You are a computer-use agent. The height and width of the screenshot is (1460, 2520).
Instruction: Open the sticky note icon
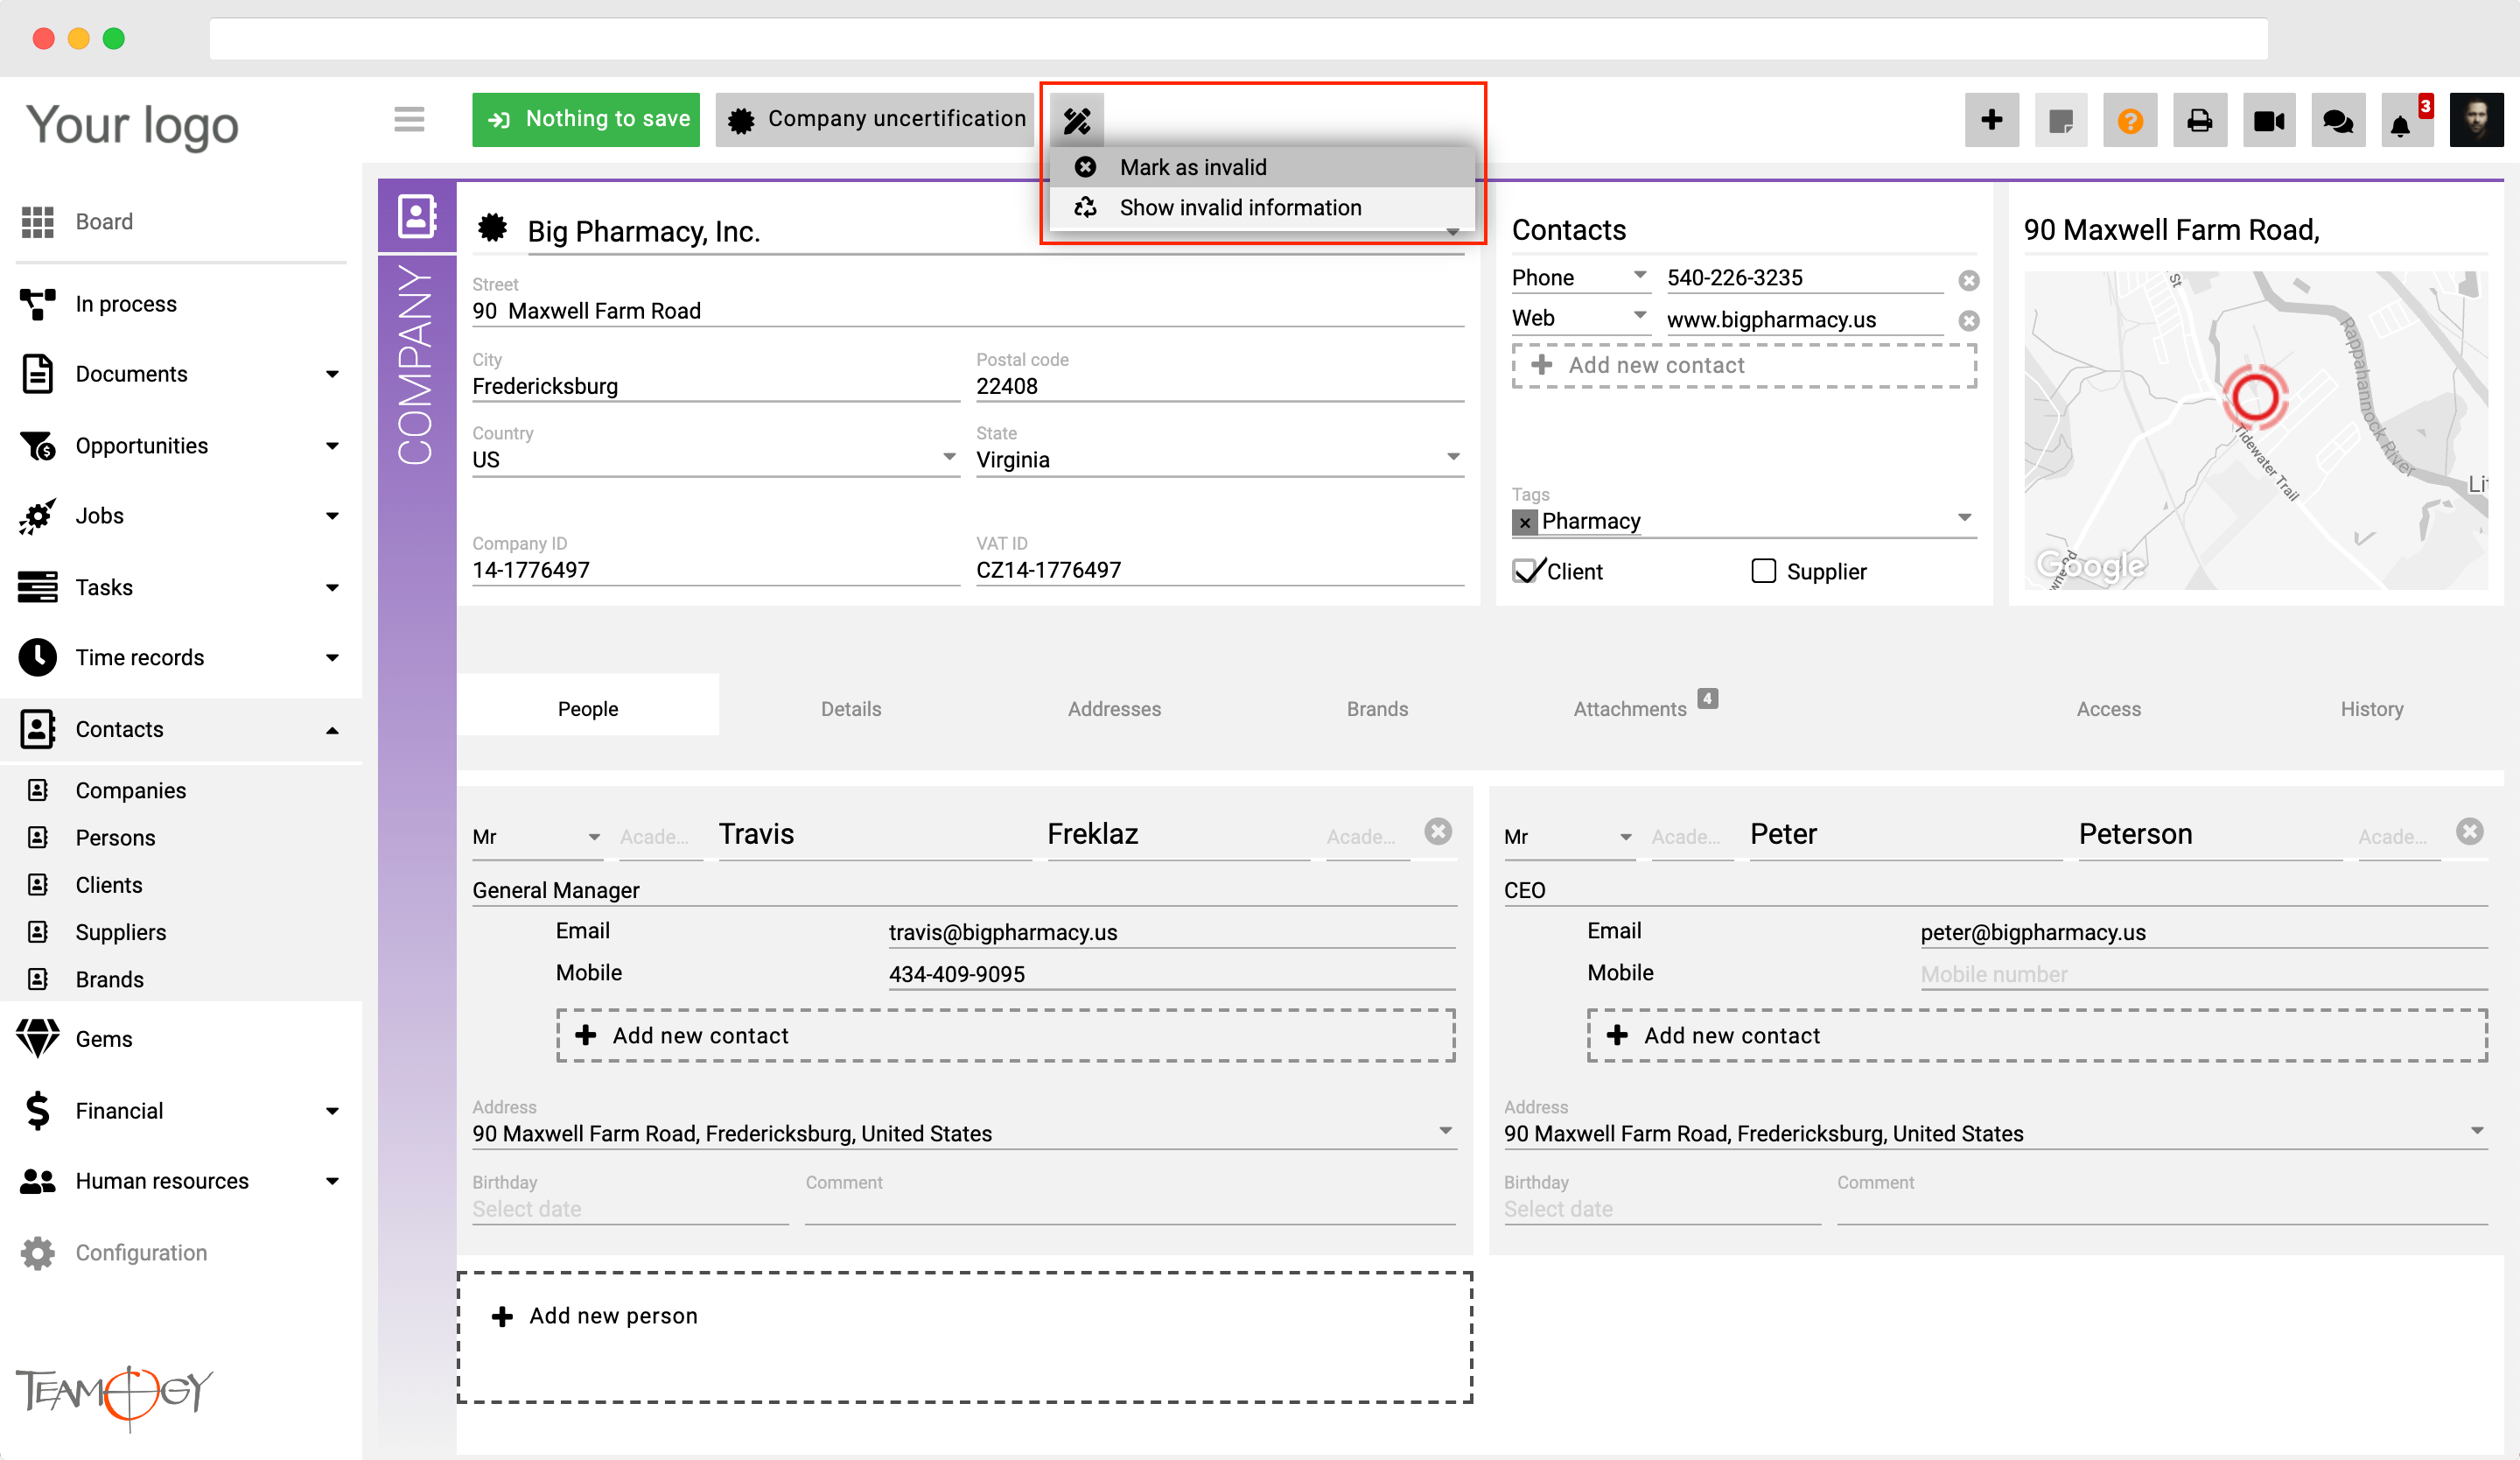[x=2061, y=121]
